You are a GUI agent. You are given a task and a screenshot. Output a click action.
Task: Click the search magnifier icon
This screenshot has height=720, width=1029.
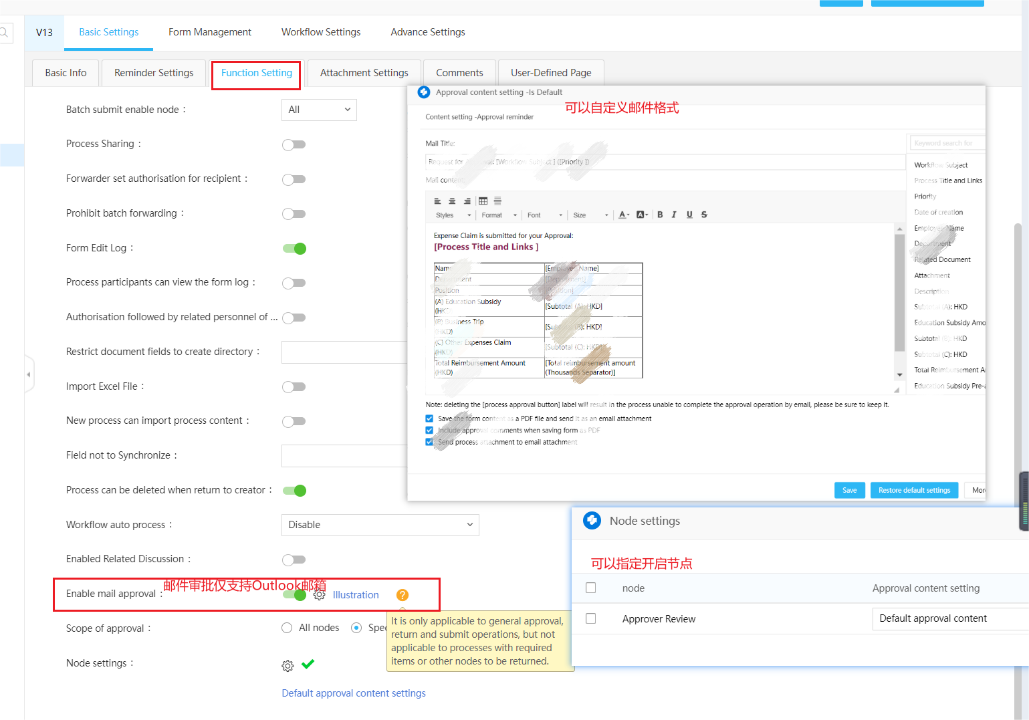point(4,32)
